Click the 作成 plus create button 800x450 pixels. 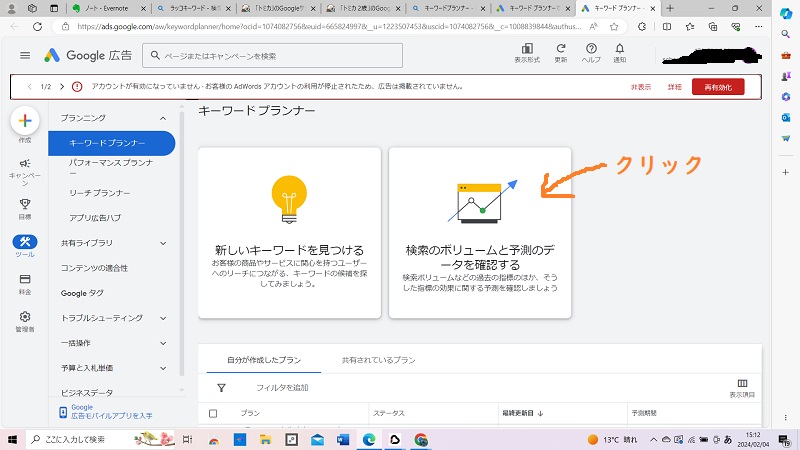25,121
